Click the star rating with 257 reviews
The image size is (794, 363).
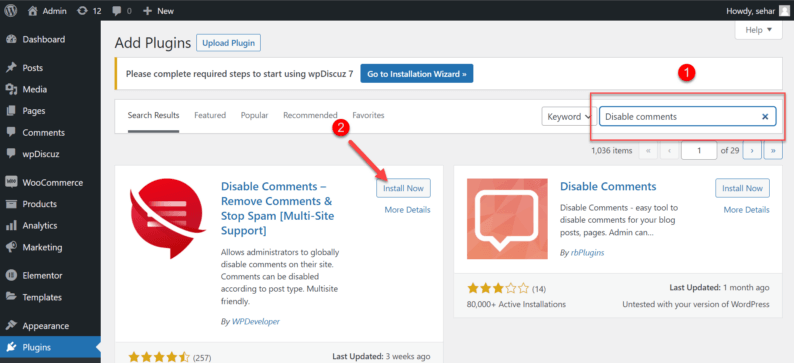pyautogui.click(x=159, y=357)
